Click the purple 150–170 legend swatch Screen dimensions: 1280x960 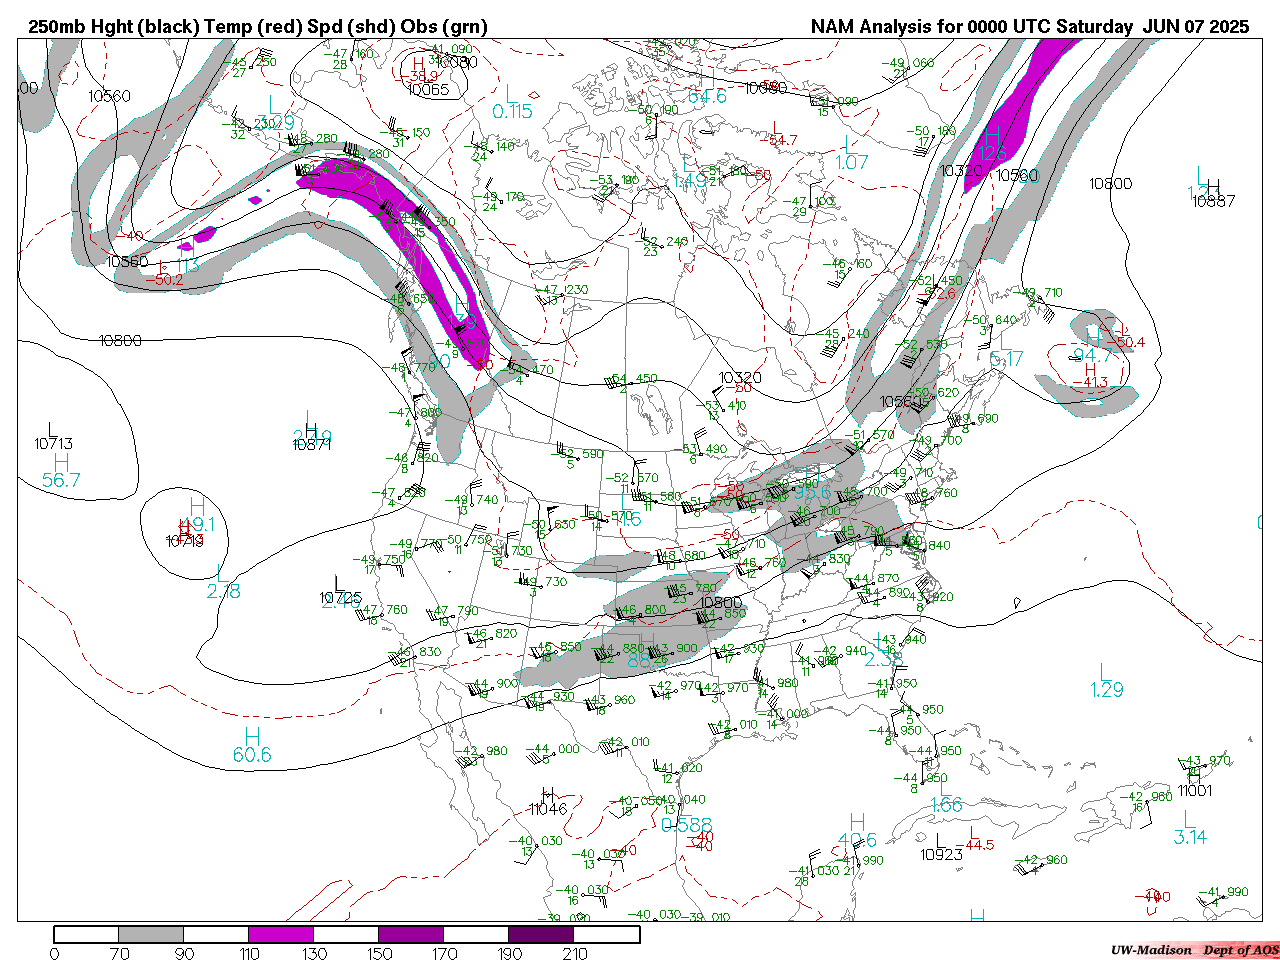pos(411,935)
